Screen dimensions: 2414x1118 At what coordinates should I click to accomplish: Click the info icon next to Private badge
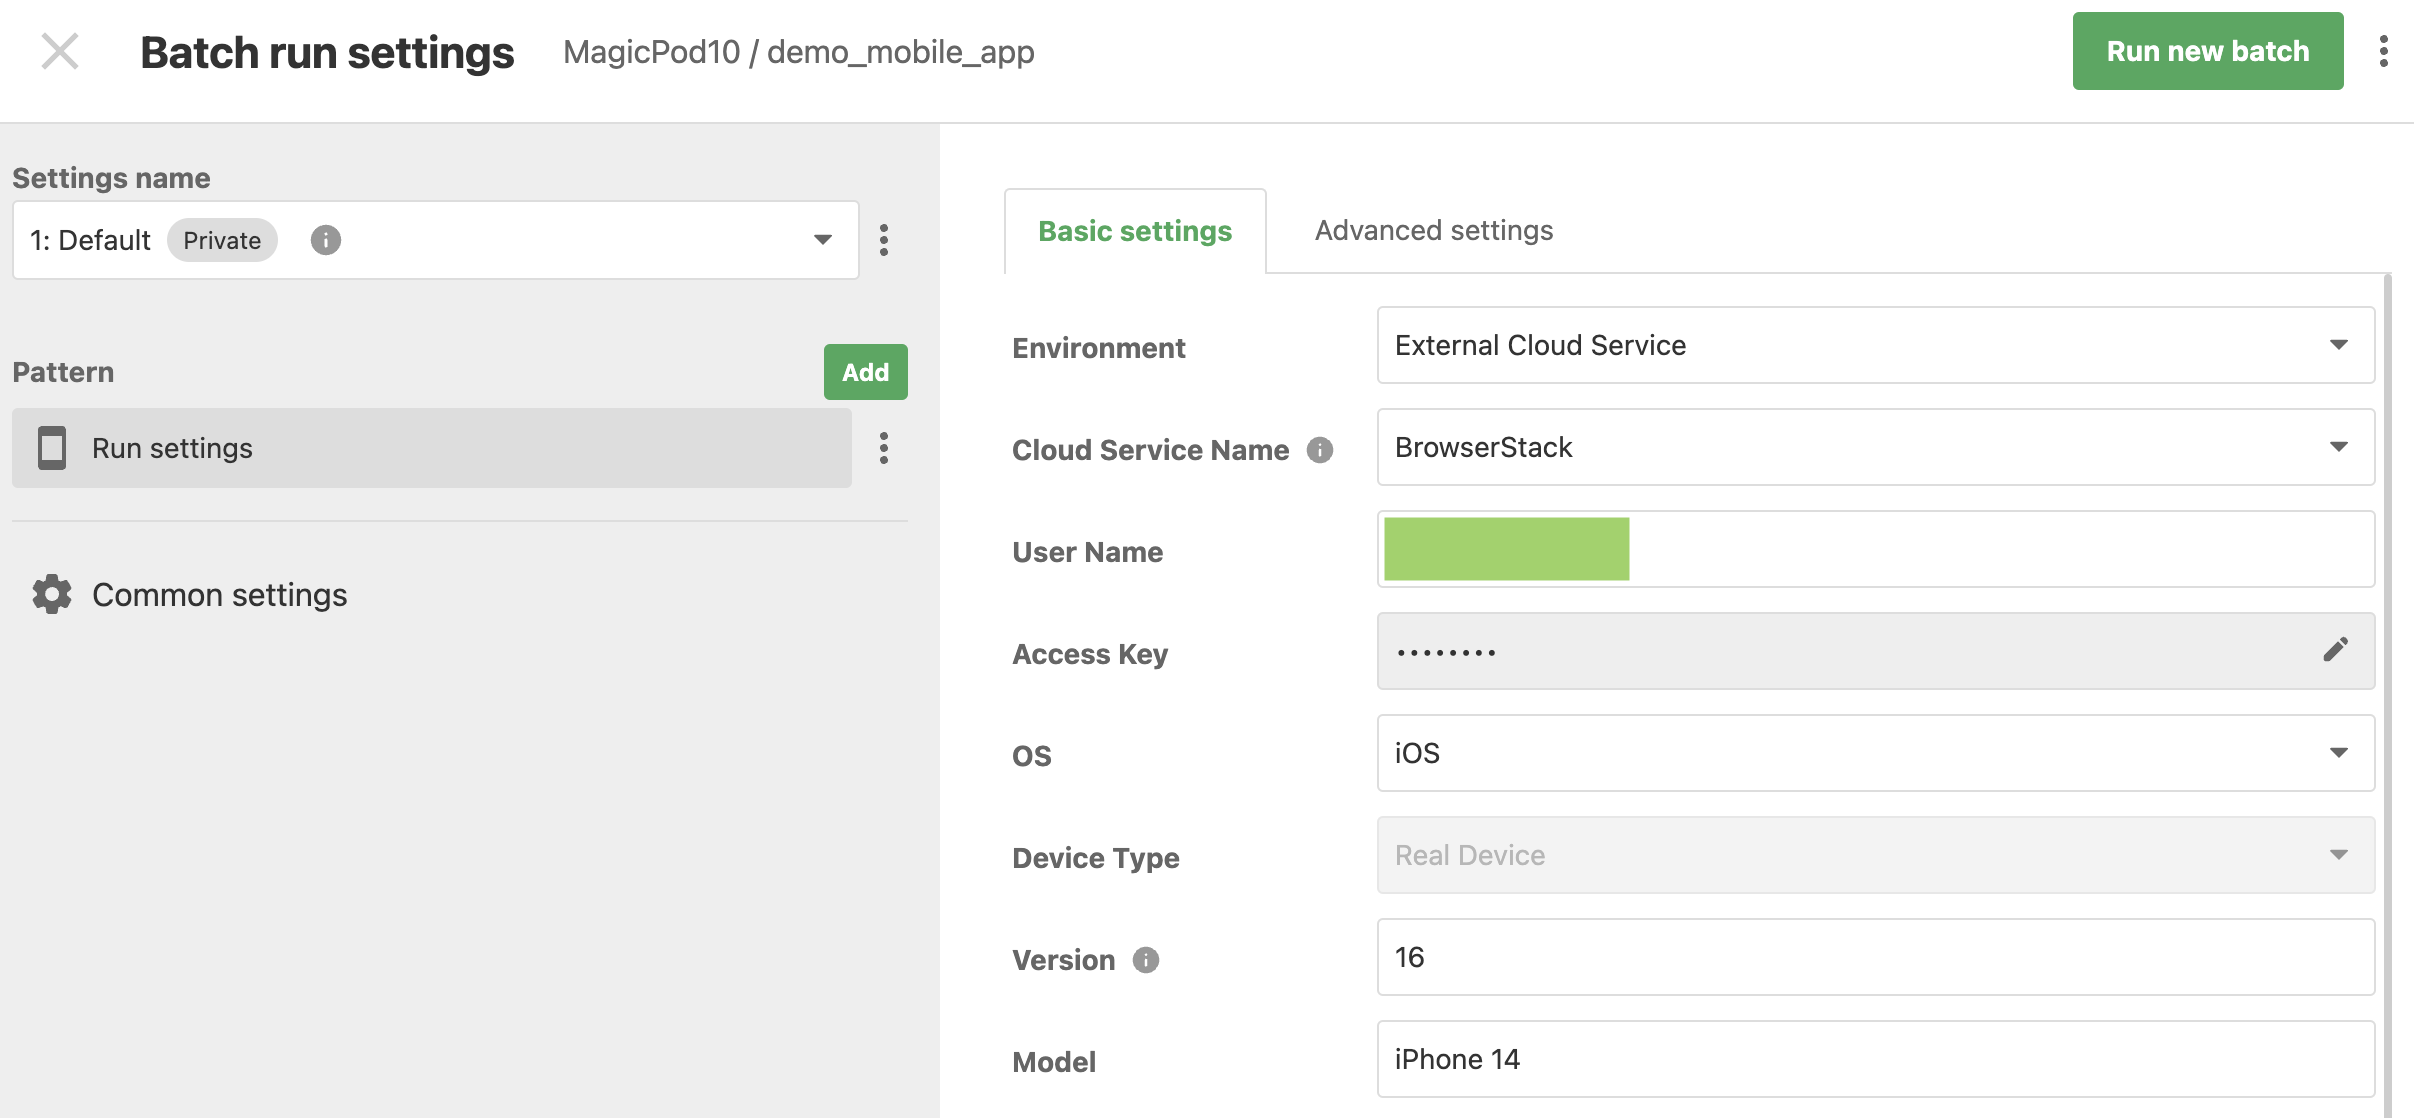(x=326, y=240)
